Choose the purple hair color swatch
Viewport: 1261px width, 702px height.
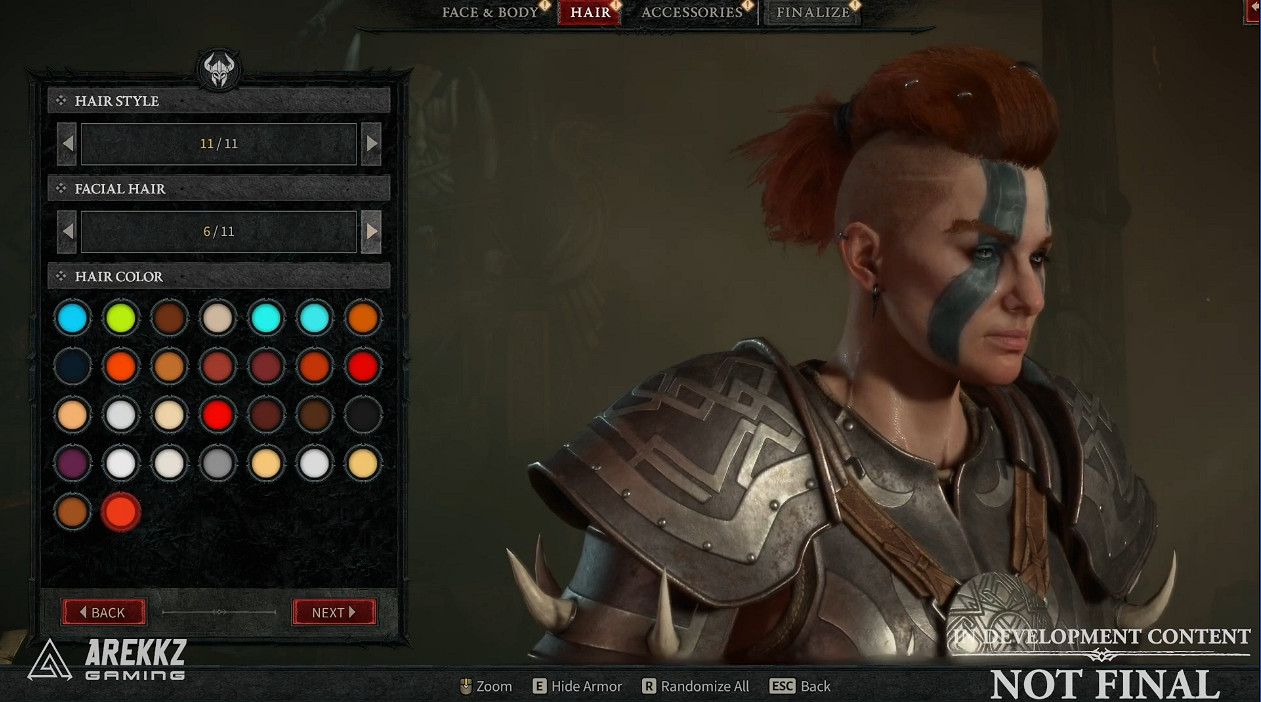click(x=73, y=463)
